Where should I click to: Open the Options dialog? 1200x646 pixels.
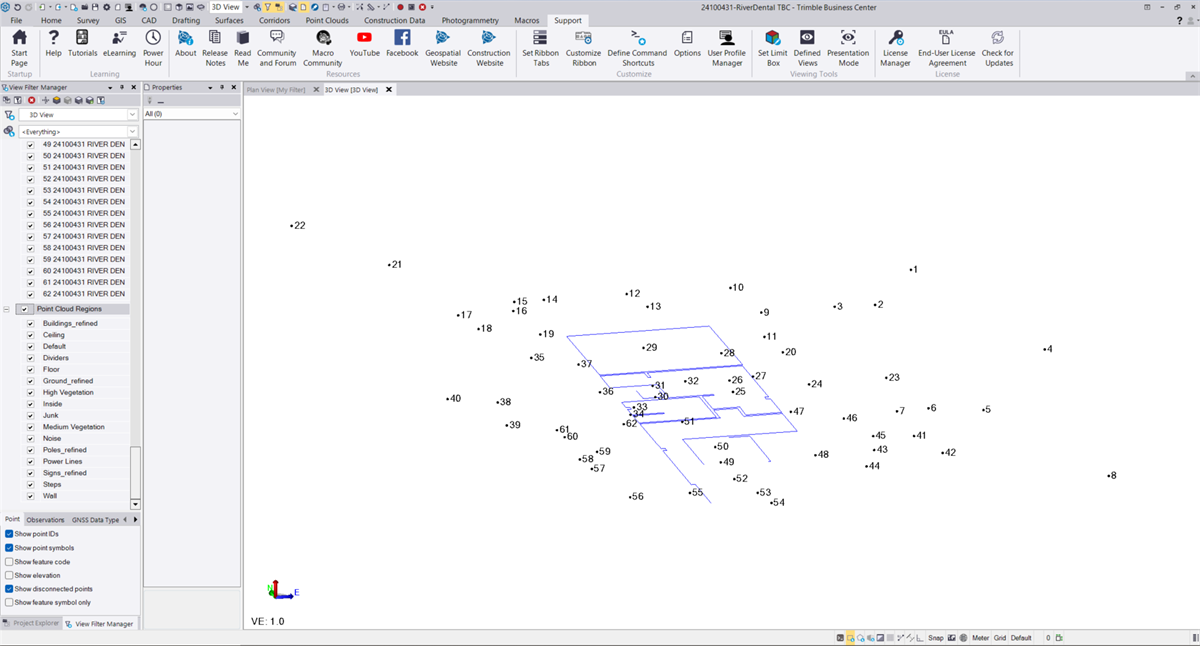[x=687, y=44]
